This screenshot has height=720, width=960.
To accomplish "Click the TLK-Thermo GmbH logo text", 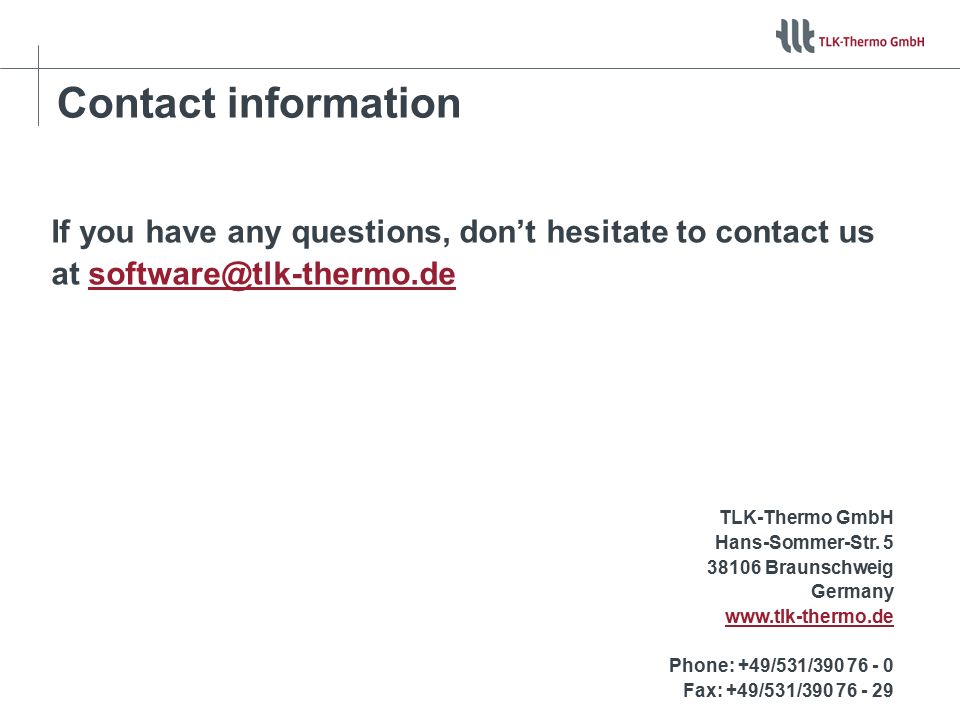I will click(871, 42).
